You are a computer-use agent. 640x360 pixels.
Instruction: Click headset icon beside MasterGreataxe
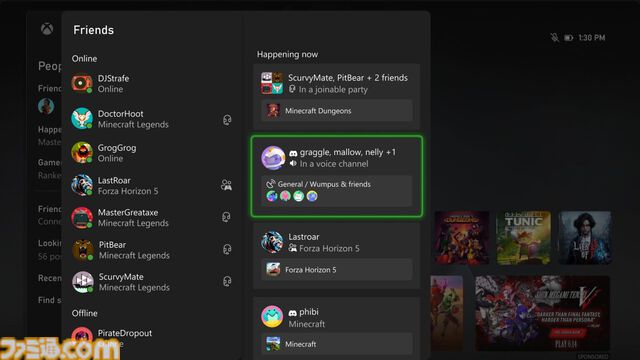click(227, 217)
